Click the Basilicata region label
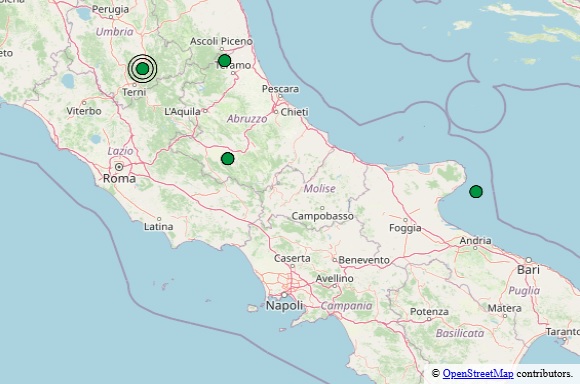 click(460, 333)
